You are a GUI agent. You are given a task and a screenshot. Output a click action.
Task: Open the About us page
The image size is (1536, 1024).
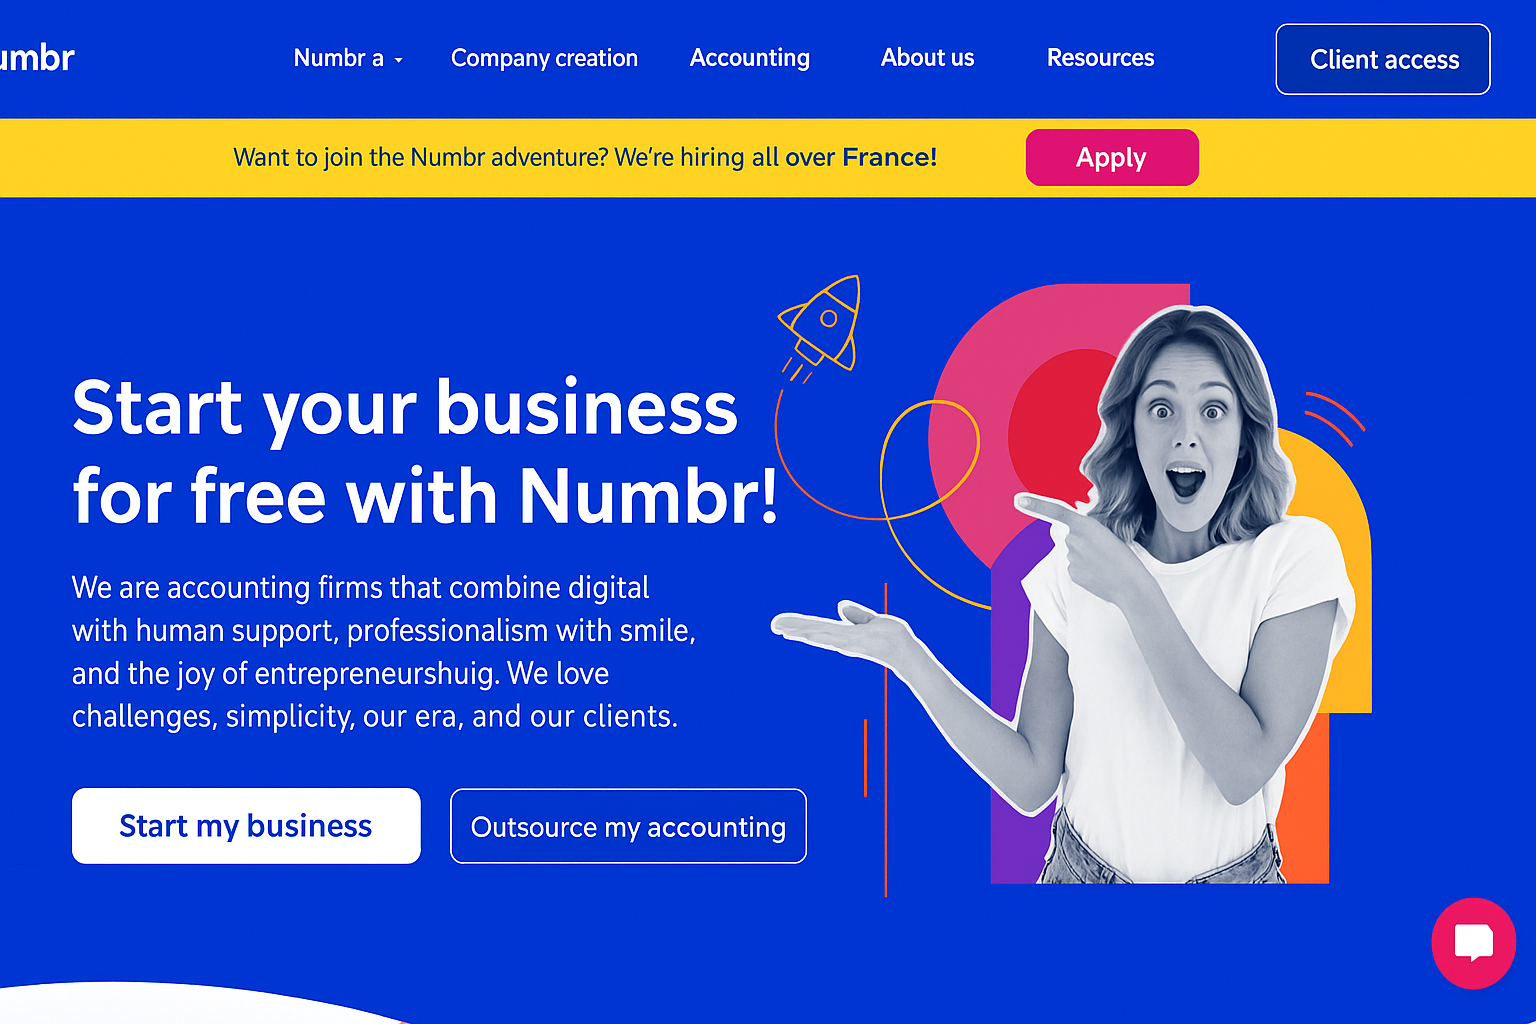pos(927,58)
